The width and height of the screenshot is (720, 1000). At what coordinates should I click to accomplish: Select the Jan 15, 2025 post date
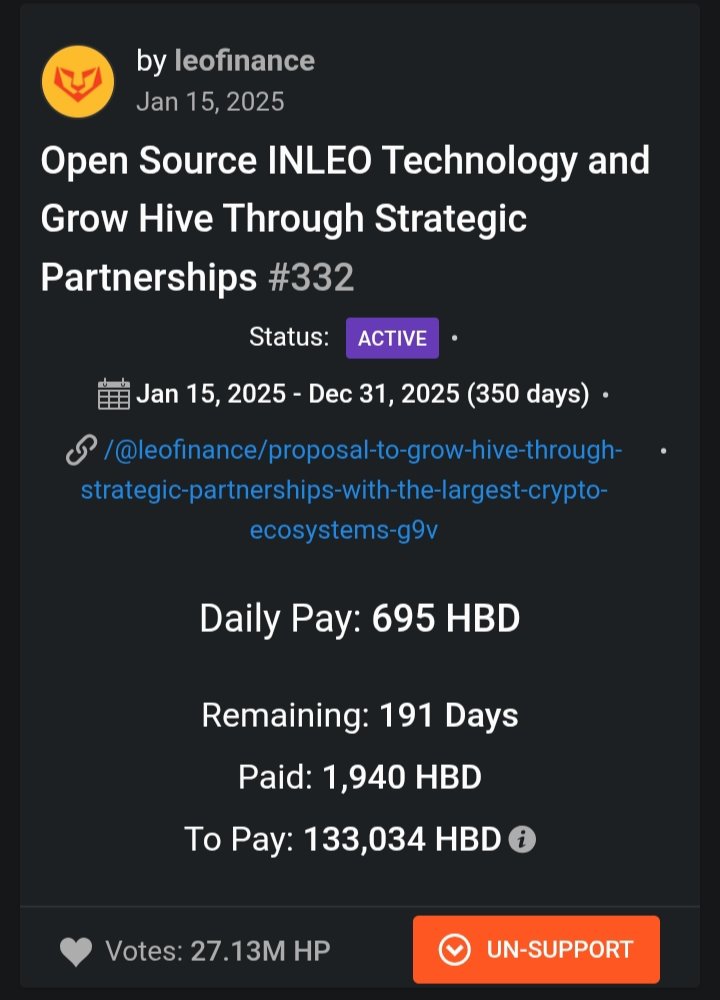point(210,102)
